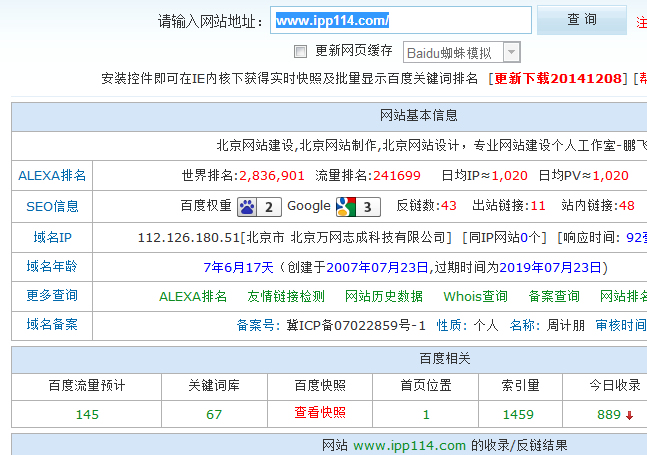Open the Baidu蜘蛛模拟 dropdown

(x=461, y=52)
